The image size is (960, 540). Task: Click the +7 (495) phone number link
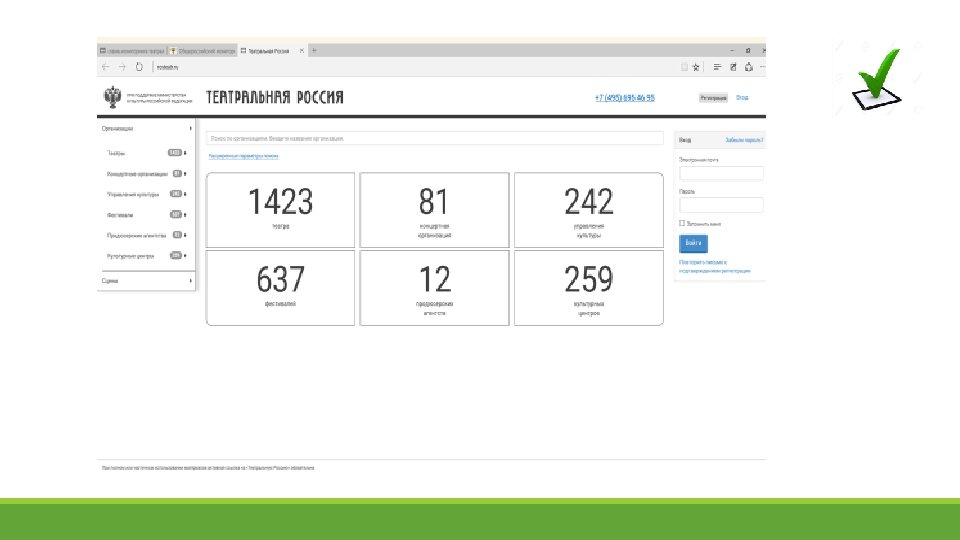[624, 98]
